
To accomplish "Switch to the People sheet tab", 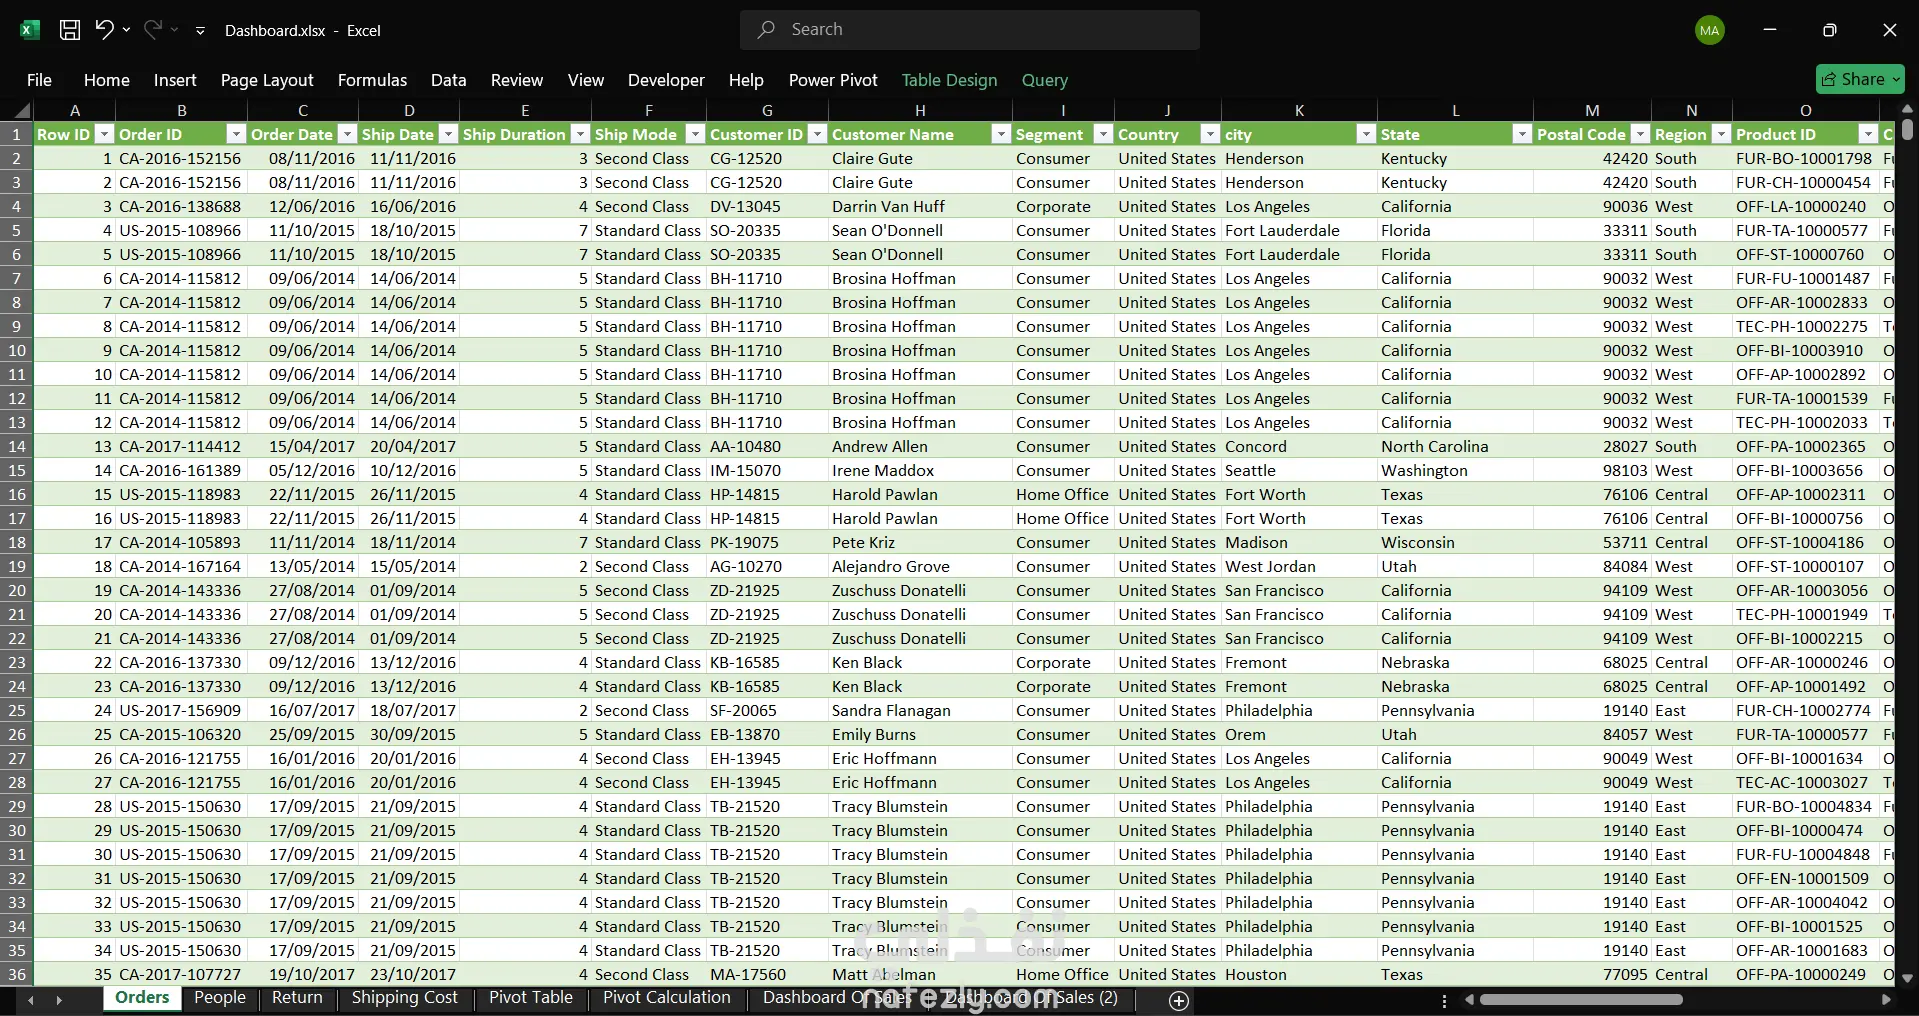I will pyautogui.click(x=220, y=997).
